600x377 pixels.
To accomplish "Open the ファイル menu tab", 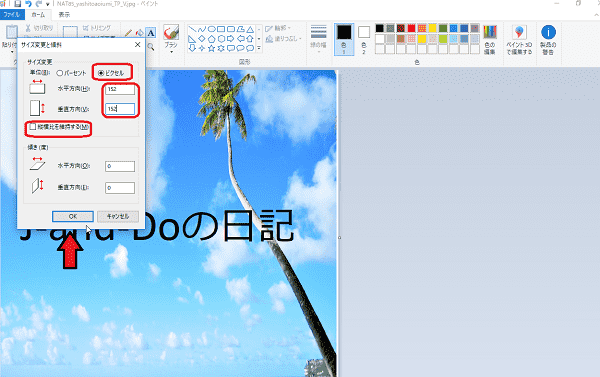I will pyautogui.click(x=12, y=15).
